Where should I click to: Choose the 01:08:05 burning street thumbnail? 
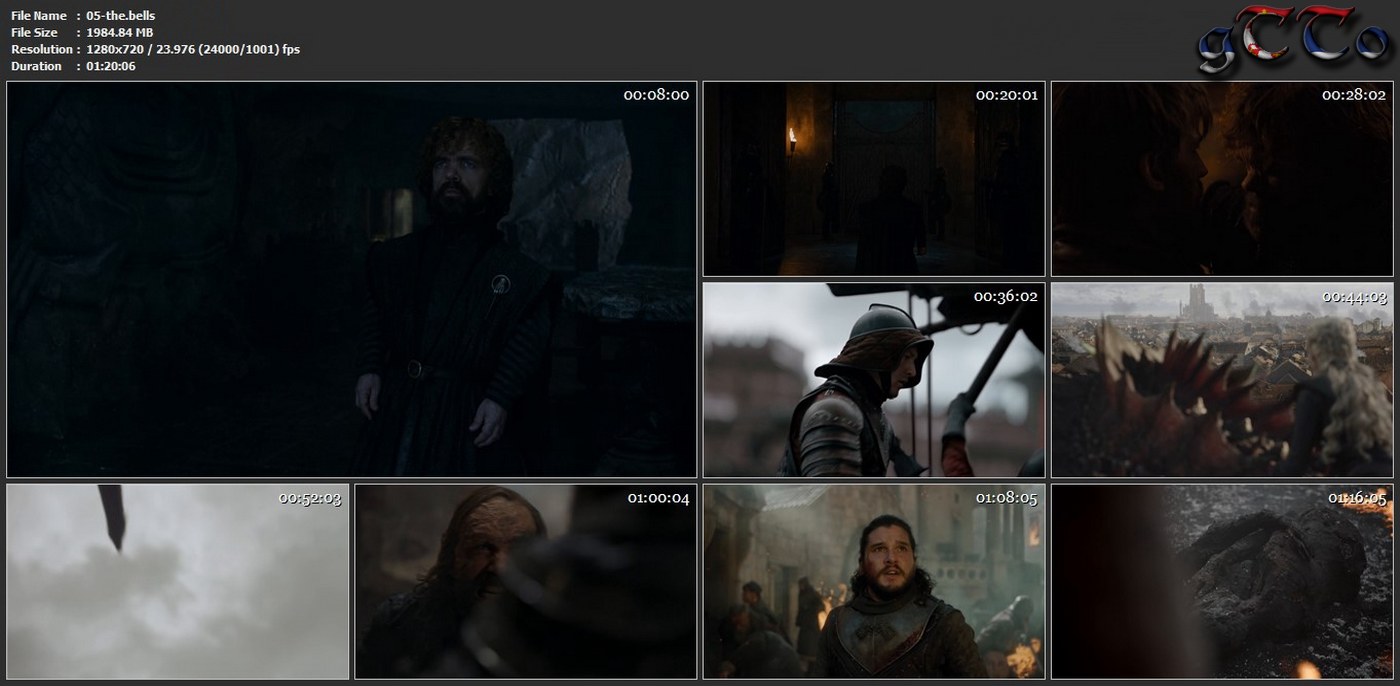click(874, 582)
